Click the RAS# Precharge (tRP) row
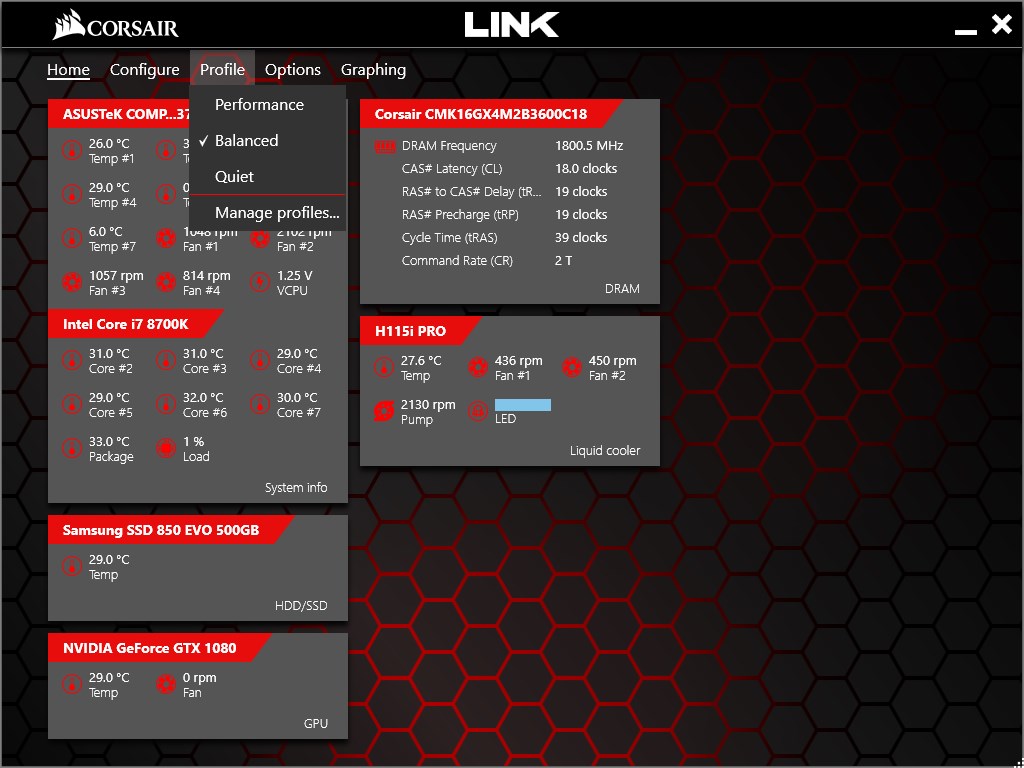This screenshot has width=1024, height=768. coord(504,214)
